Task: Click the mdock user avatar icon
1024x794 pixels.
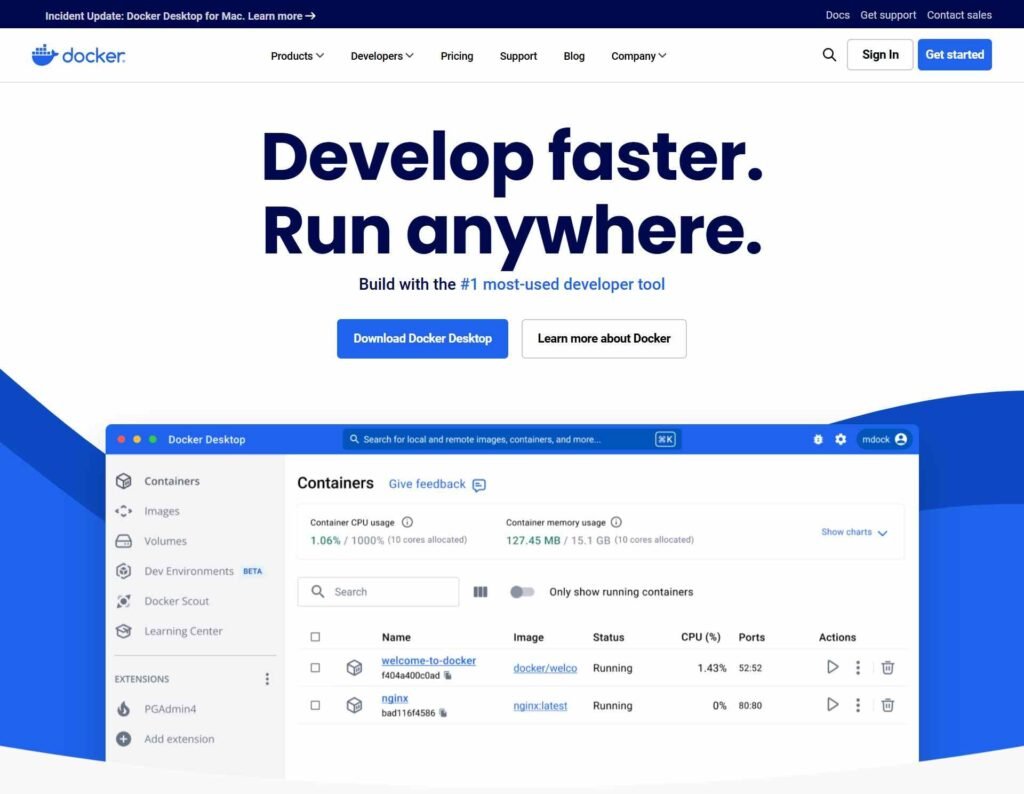Action: point(901,439)
